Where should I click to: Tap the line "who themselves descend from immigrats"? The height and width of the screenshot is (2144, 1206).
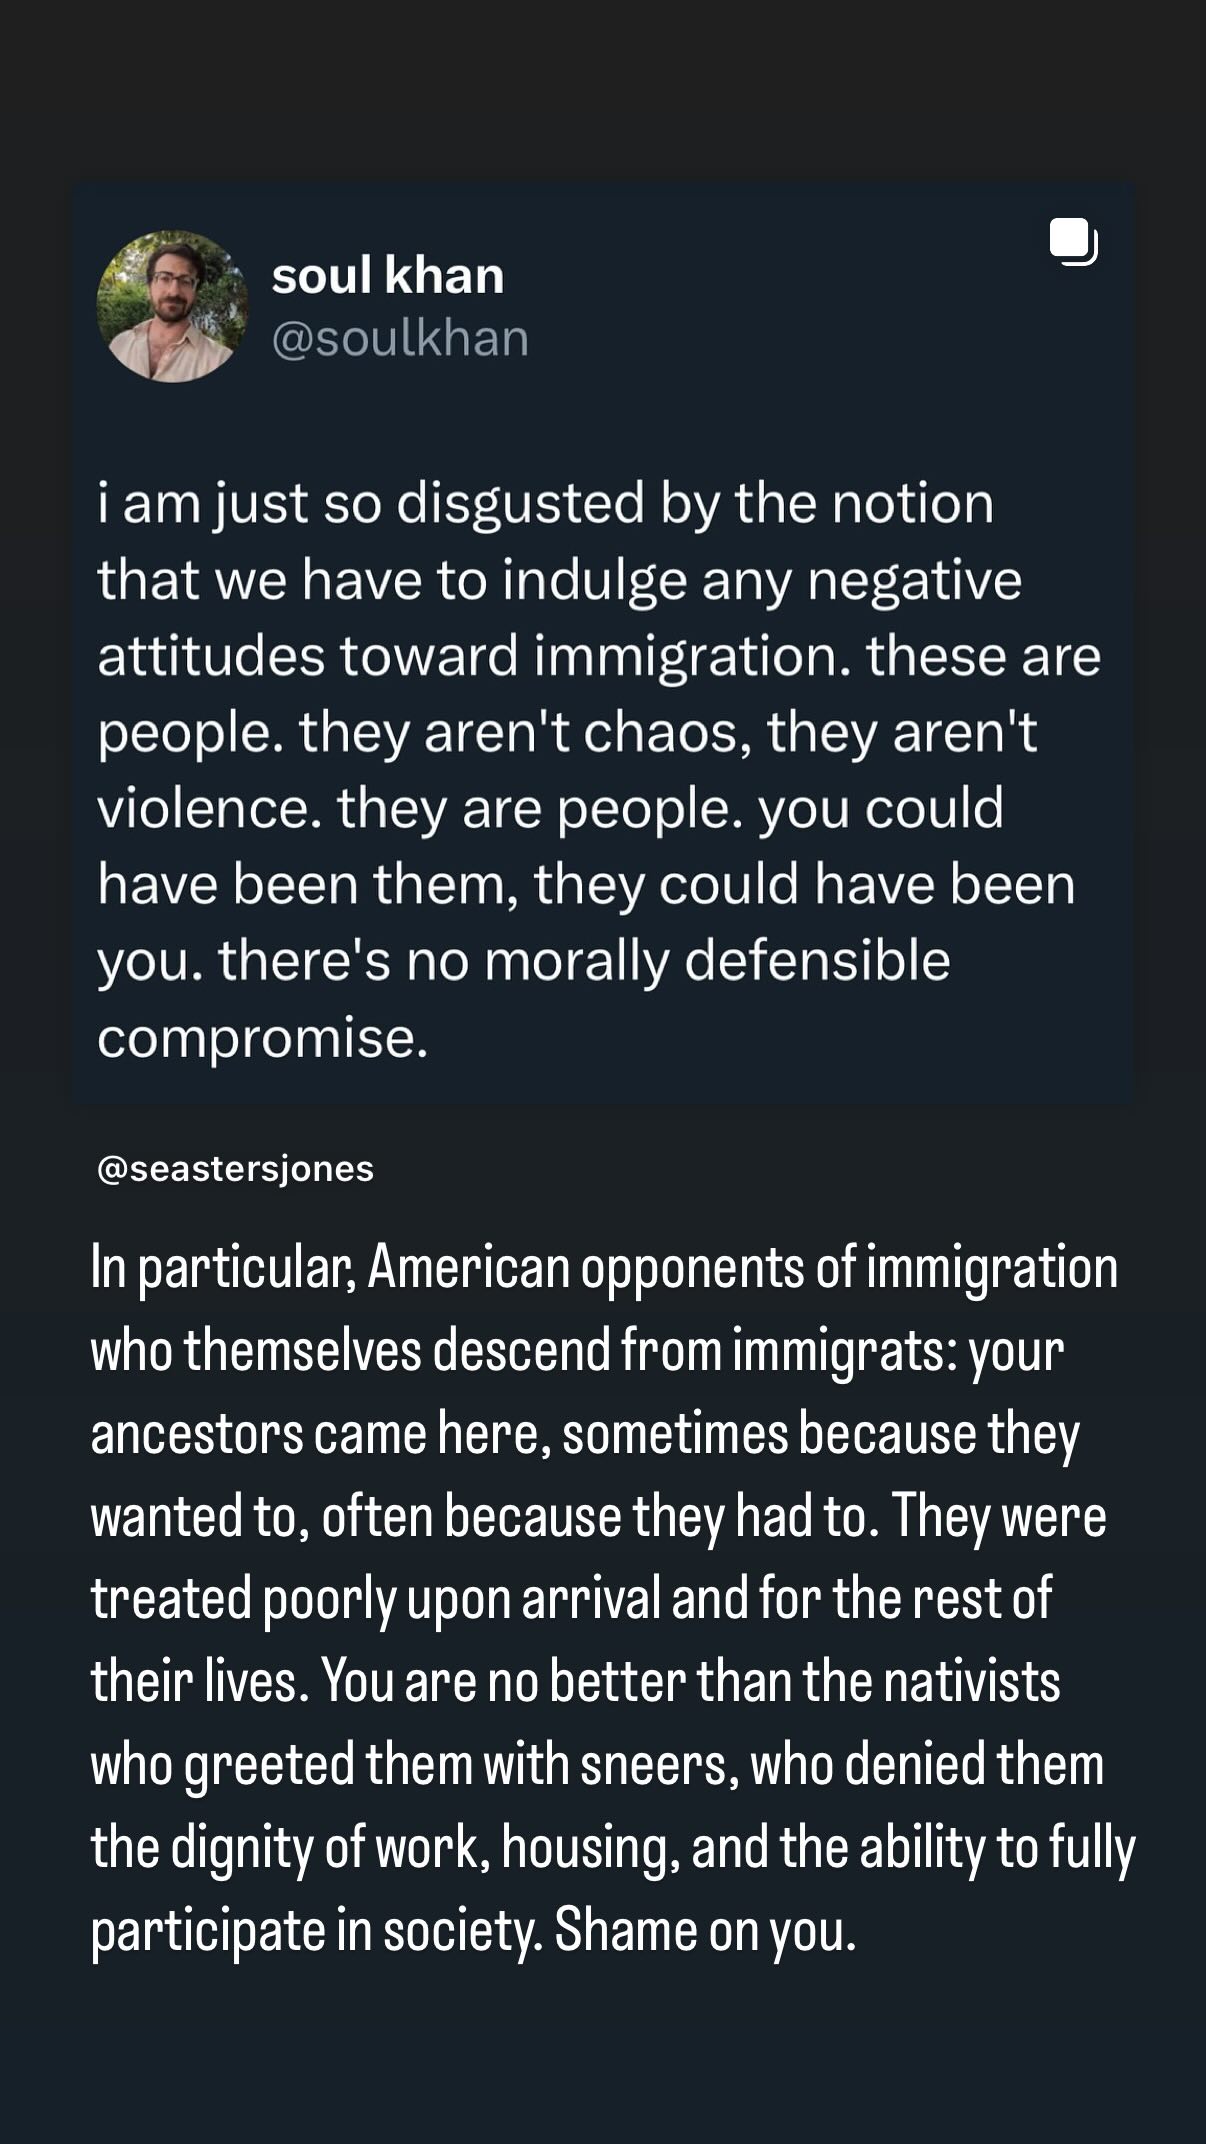coord(576,1351)
